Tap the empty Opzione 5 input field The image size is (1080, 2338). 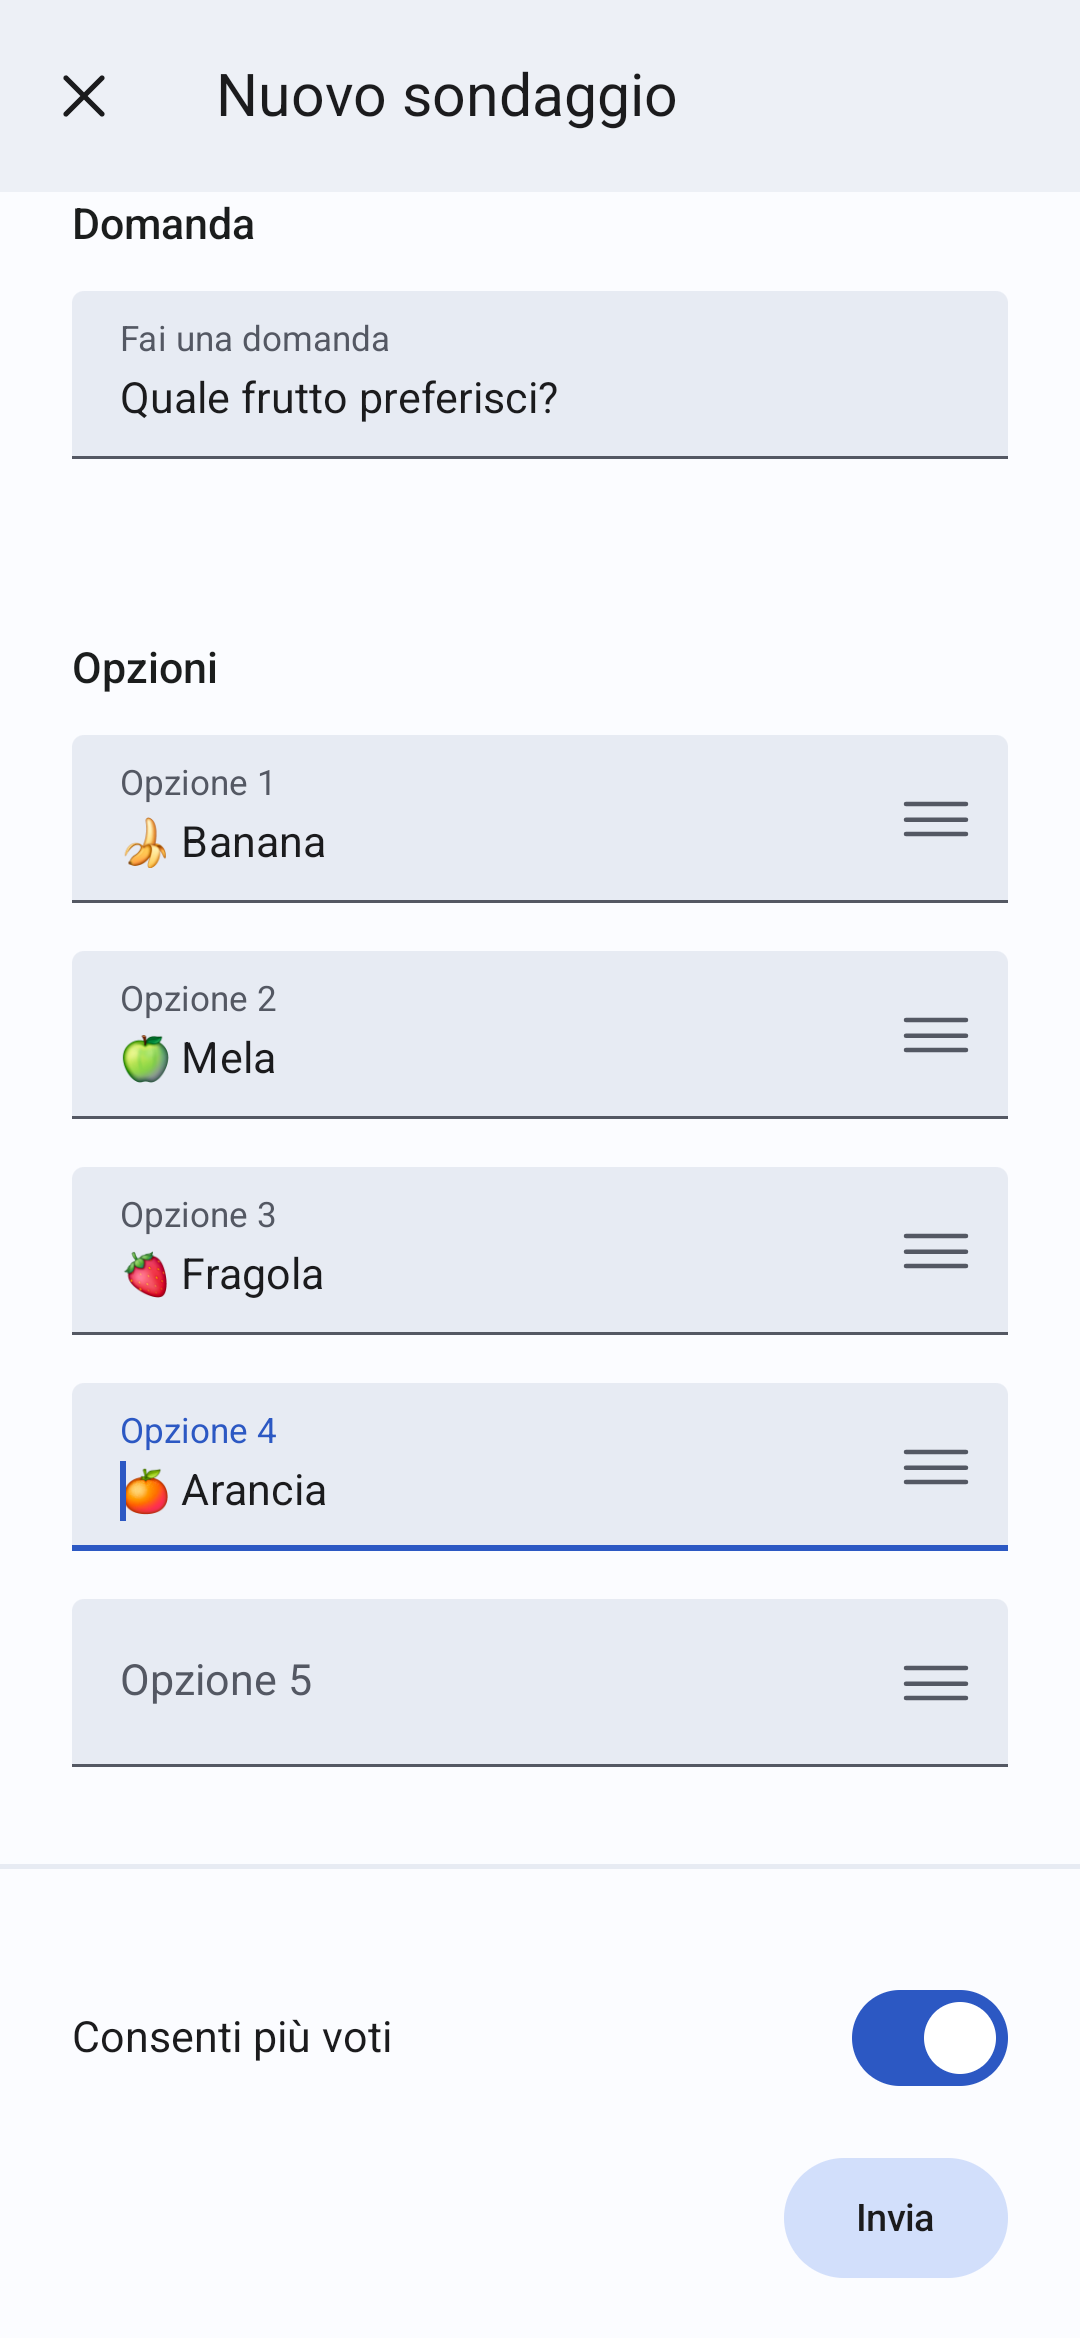coord(480,1681)
